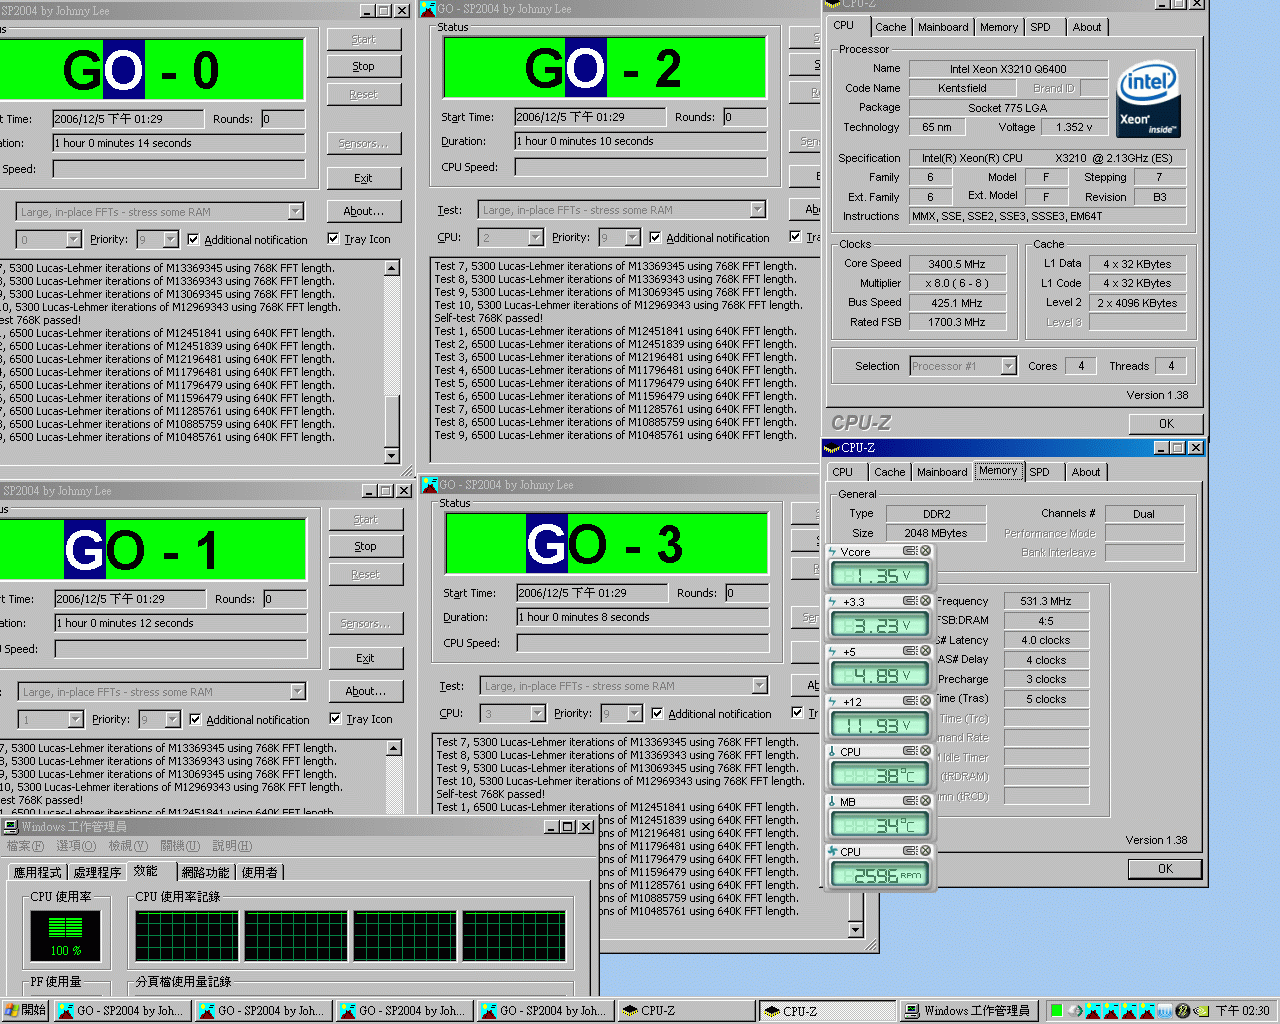The image size is (1280, 1024).
Task: Open Priority dropdown in GO - 2 window
Action: (632, 237)
